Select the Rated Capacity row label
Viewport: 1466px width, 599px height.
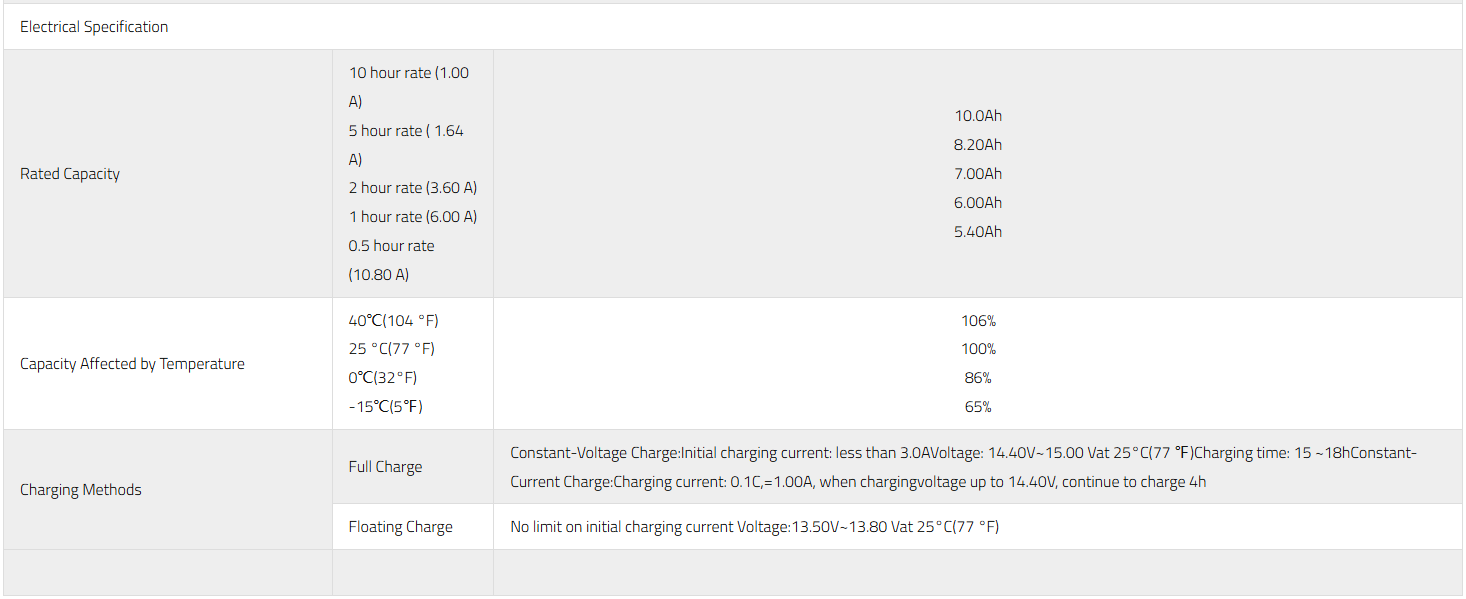(x=70, y=174)
